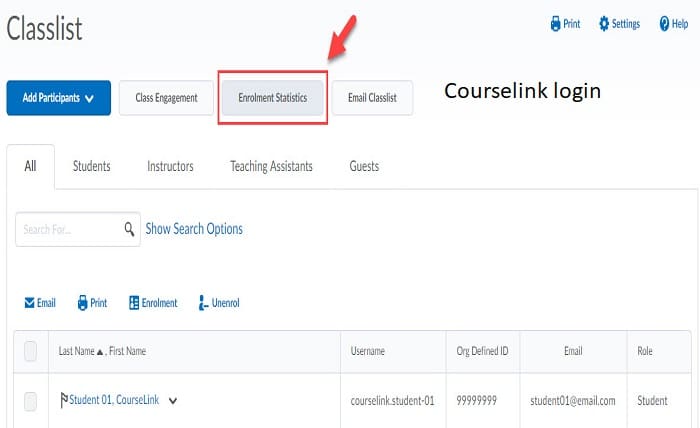Click the 99999999 ID cell

click(476, 401)
